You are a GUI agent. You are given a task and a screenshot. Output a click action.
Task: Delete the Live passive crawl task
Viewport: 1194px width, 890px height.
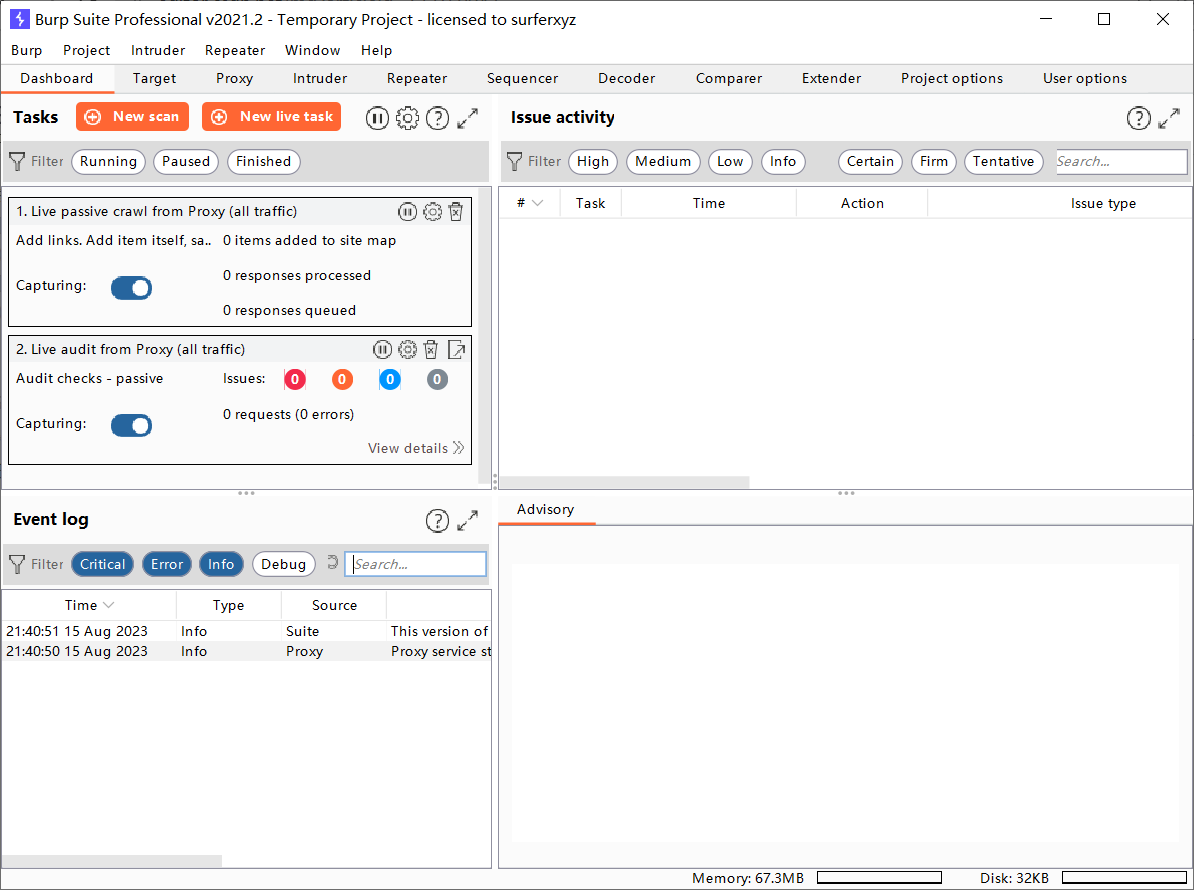pos(455,212)
